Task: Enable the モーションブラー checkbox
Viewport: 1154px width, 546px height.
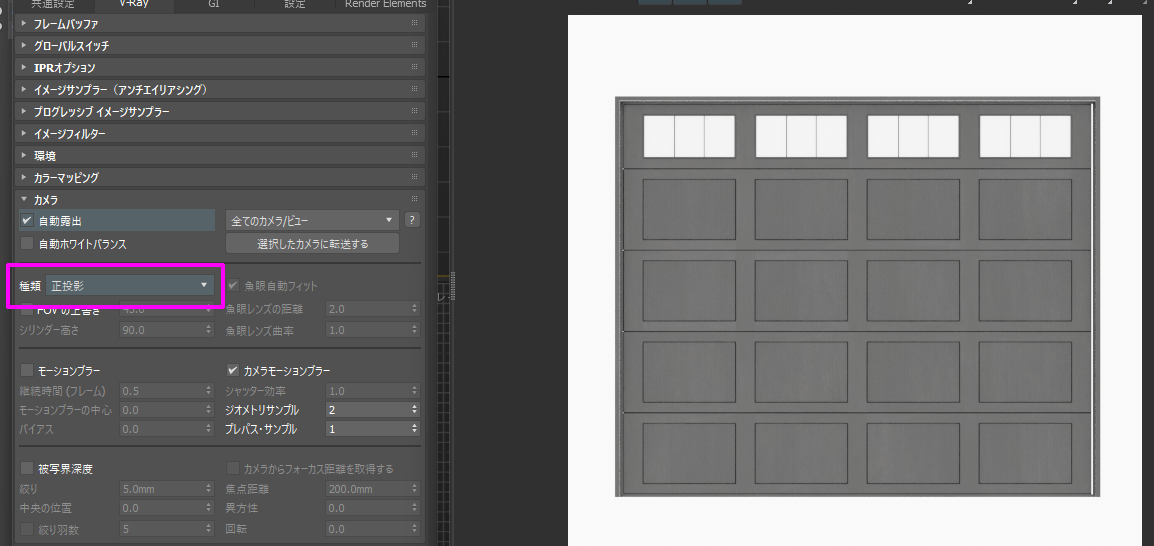Action: pos(27,370)
